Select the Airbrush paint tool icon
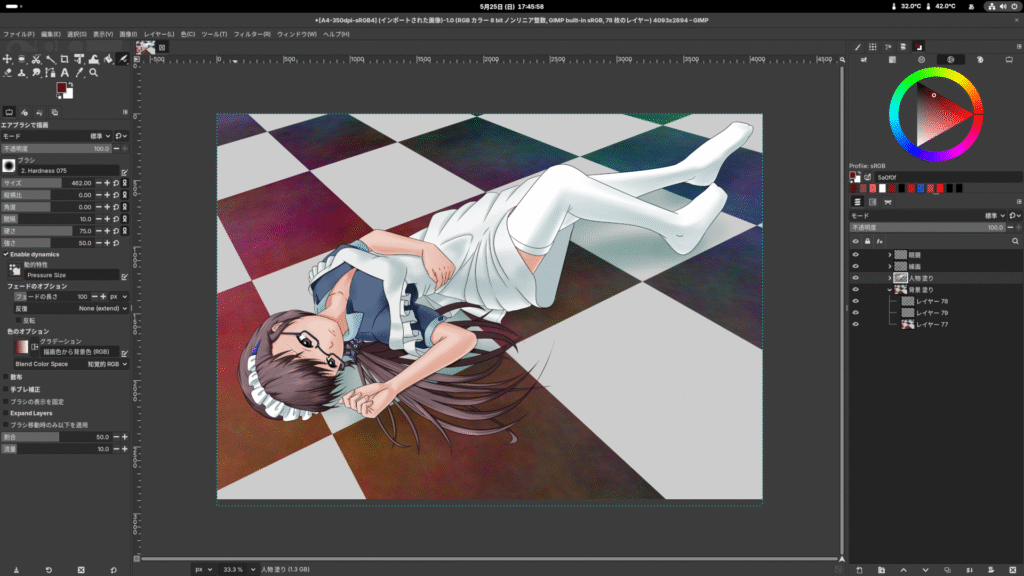 (122, 59)
